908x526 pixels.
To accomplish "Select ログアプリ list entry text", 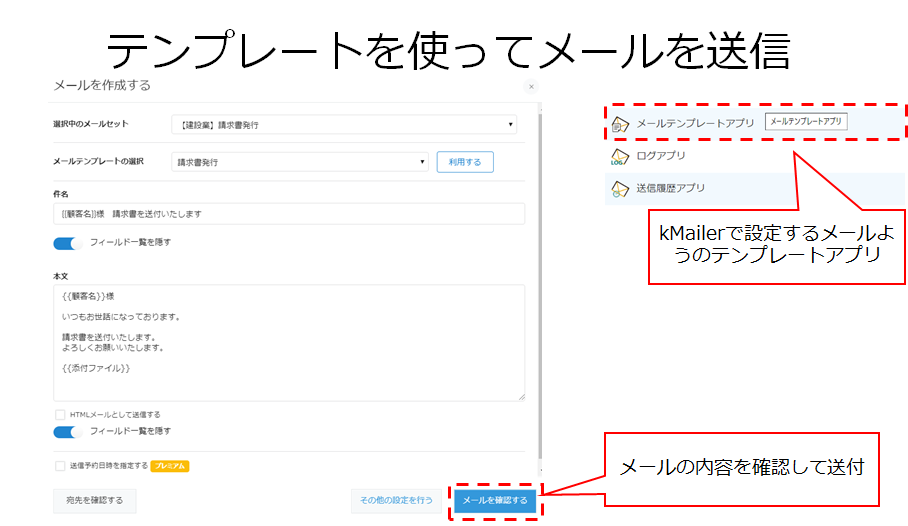I will pos(661,156).
